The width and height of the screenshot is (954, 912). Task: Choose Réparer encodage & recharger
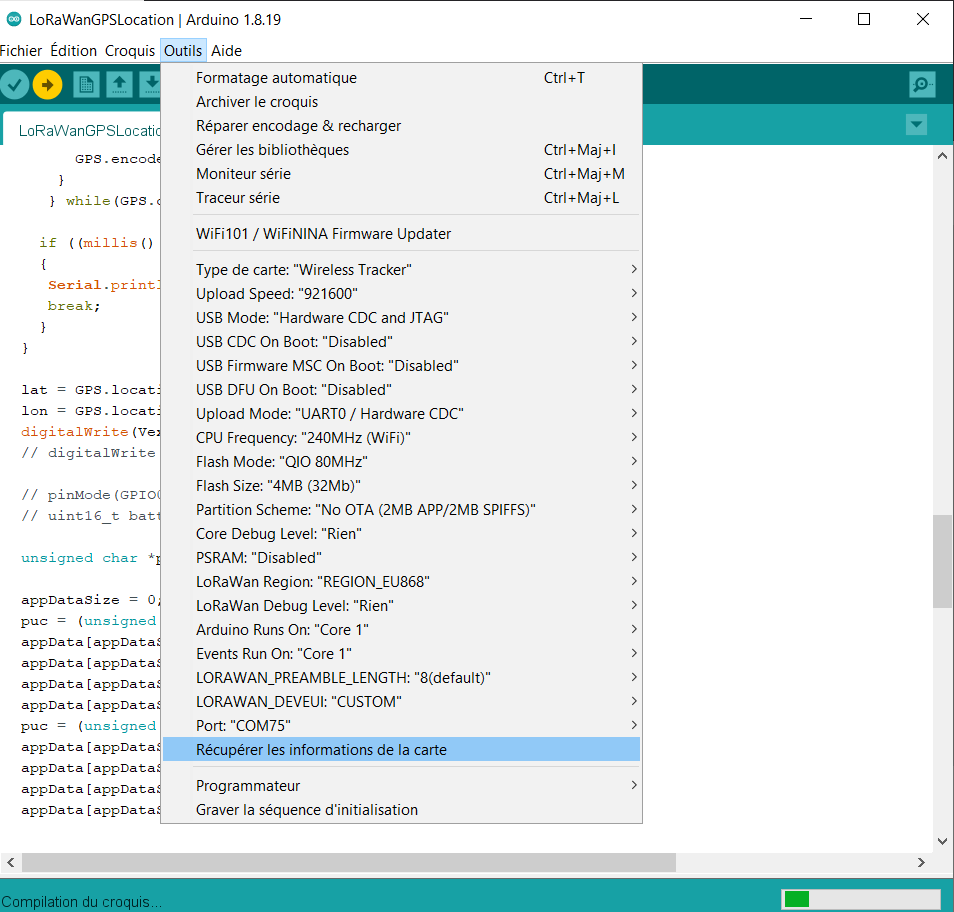pos(401,126)
